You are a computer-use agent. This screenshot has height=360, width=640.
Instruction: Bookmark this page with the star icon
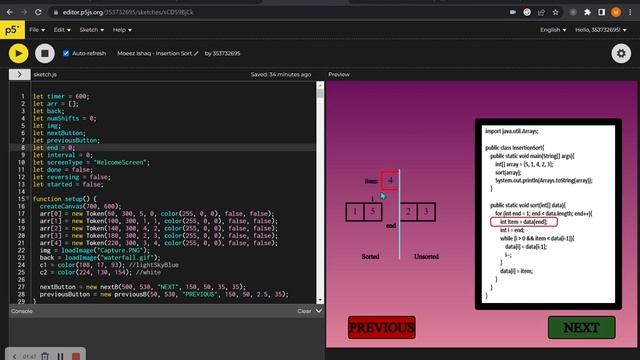(x=556, y=12)
